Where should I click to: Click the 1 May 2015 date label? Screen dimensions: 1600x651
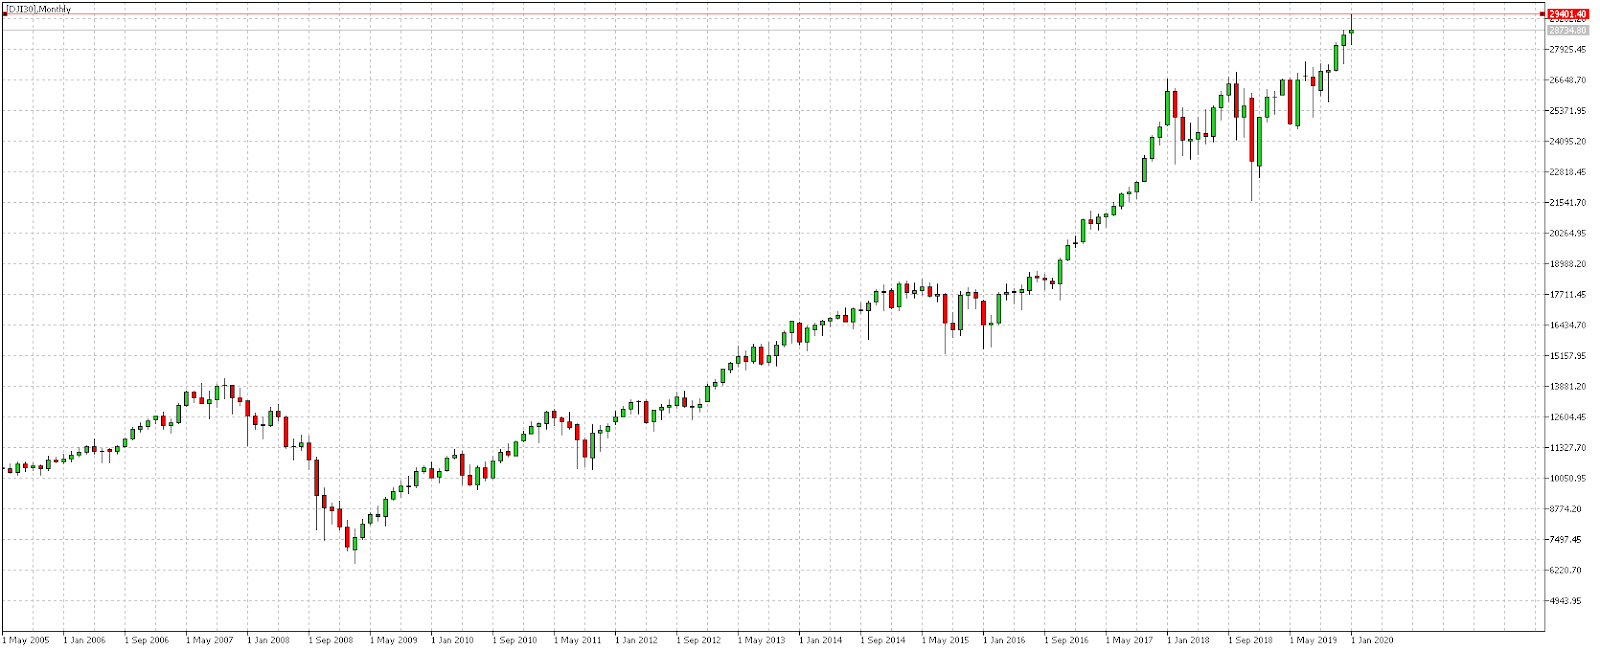[945, 640]
